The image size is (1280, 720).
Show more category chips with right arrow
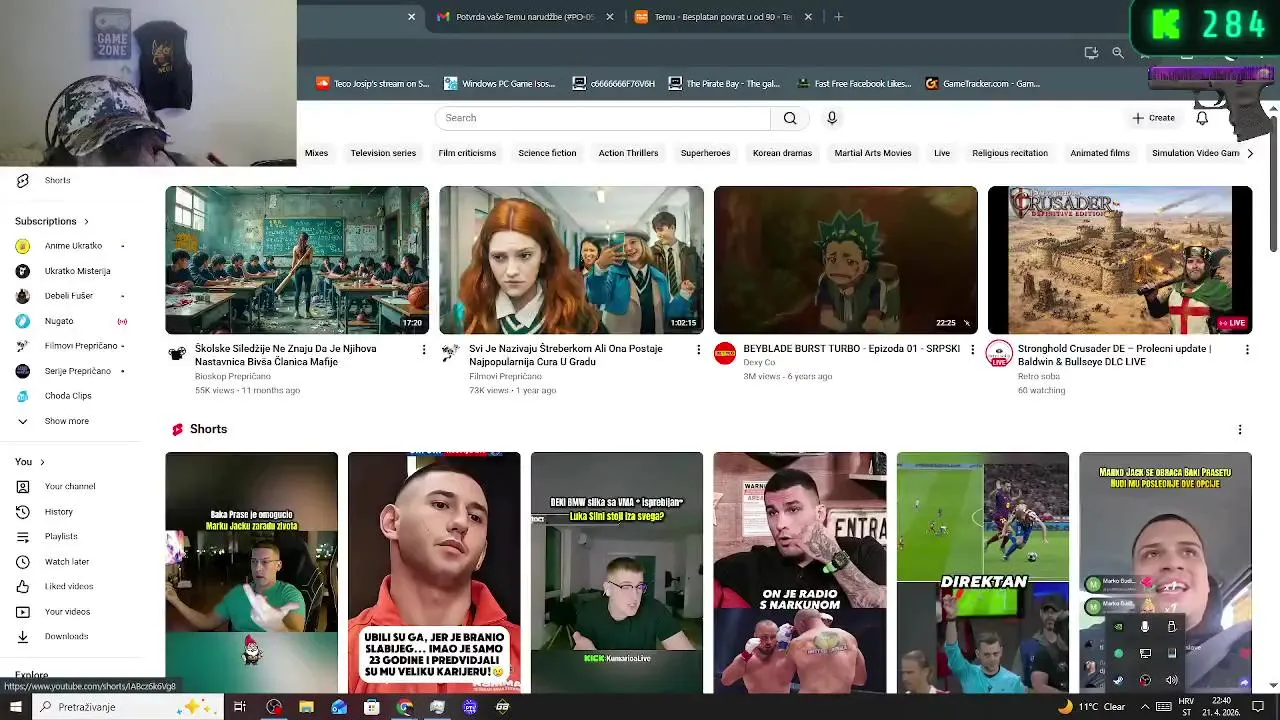(1249, 153)
